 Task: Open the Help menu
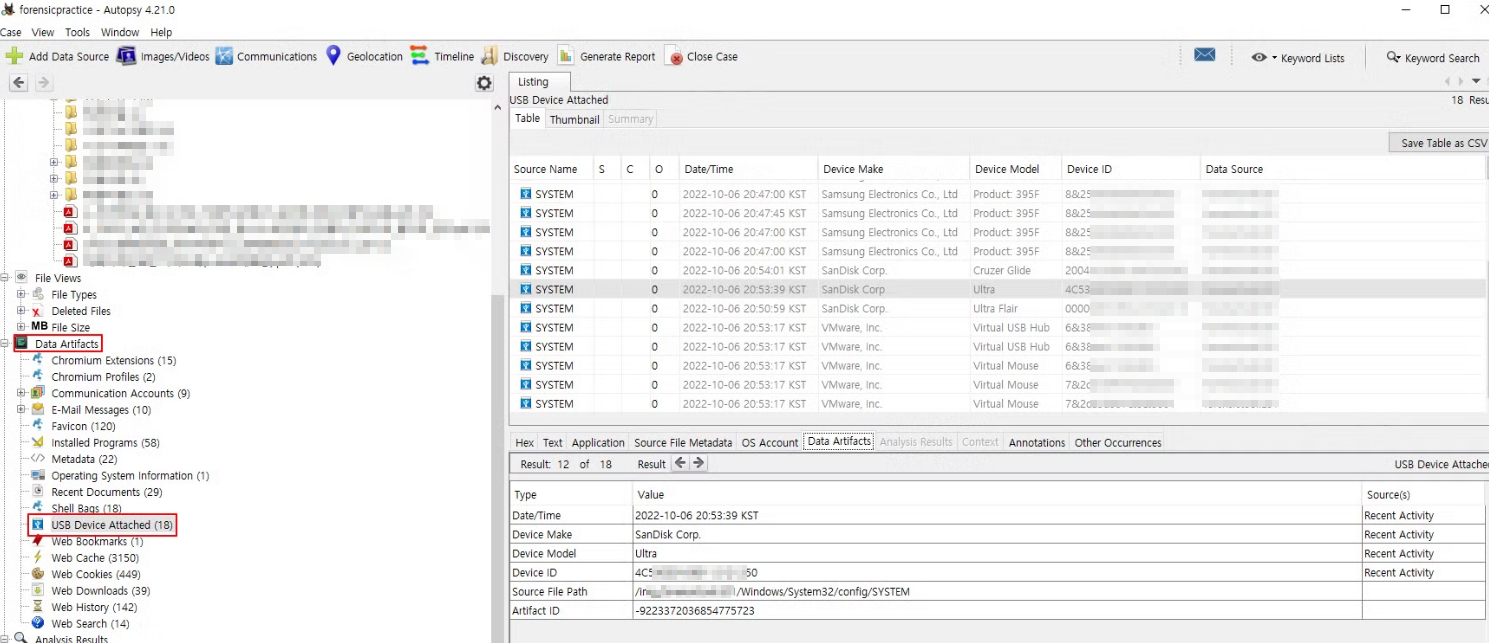(x=161, y=33)
